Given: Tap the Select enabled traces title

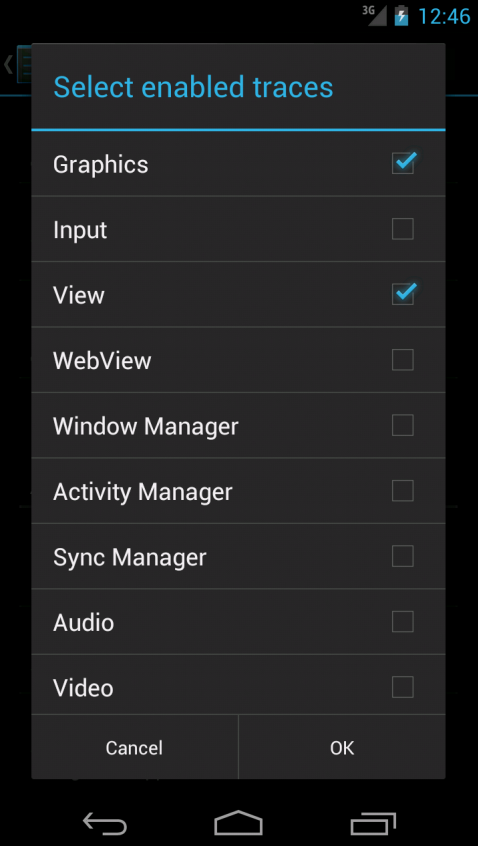Looking at the screenshot, I should 193,87.
